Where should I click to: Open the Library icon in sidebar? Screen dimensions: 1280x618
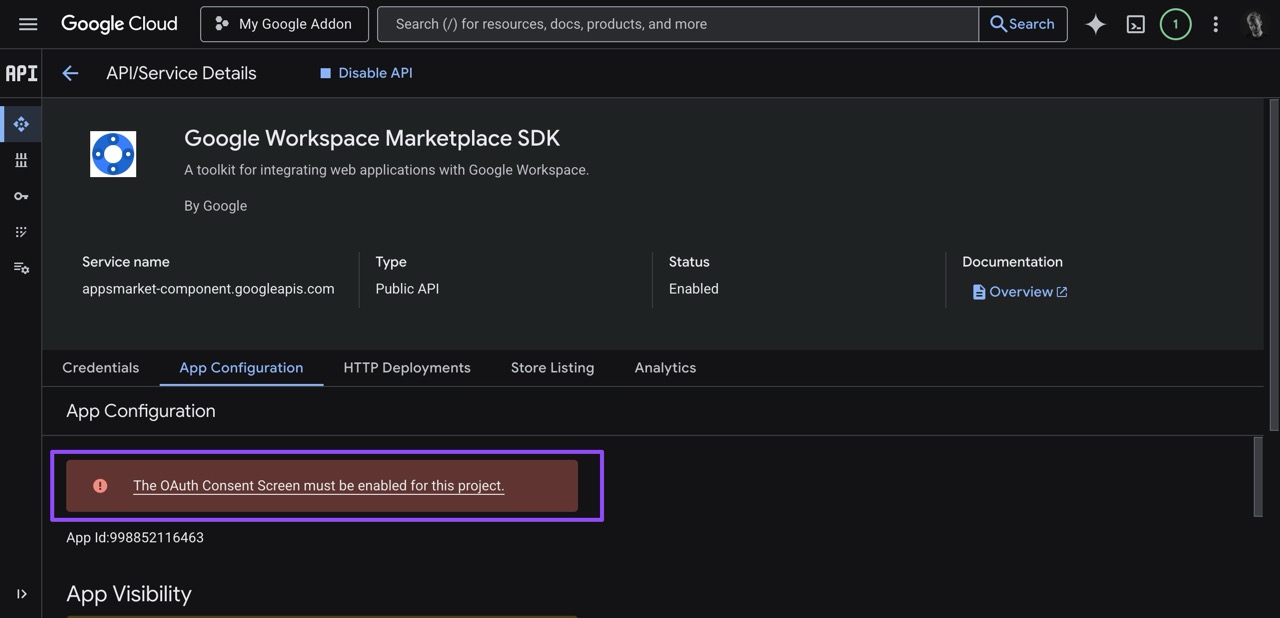pos(21,160)
